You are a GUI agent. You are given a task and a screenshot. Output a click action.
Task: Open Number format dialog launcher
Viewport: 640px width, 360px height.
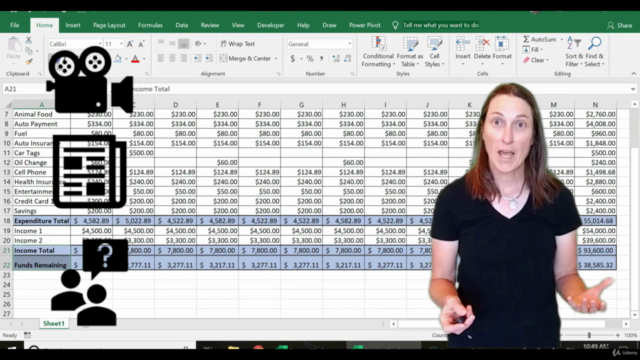pyautogui.click(x=352, y=74)
